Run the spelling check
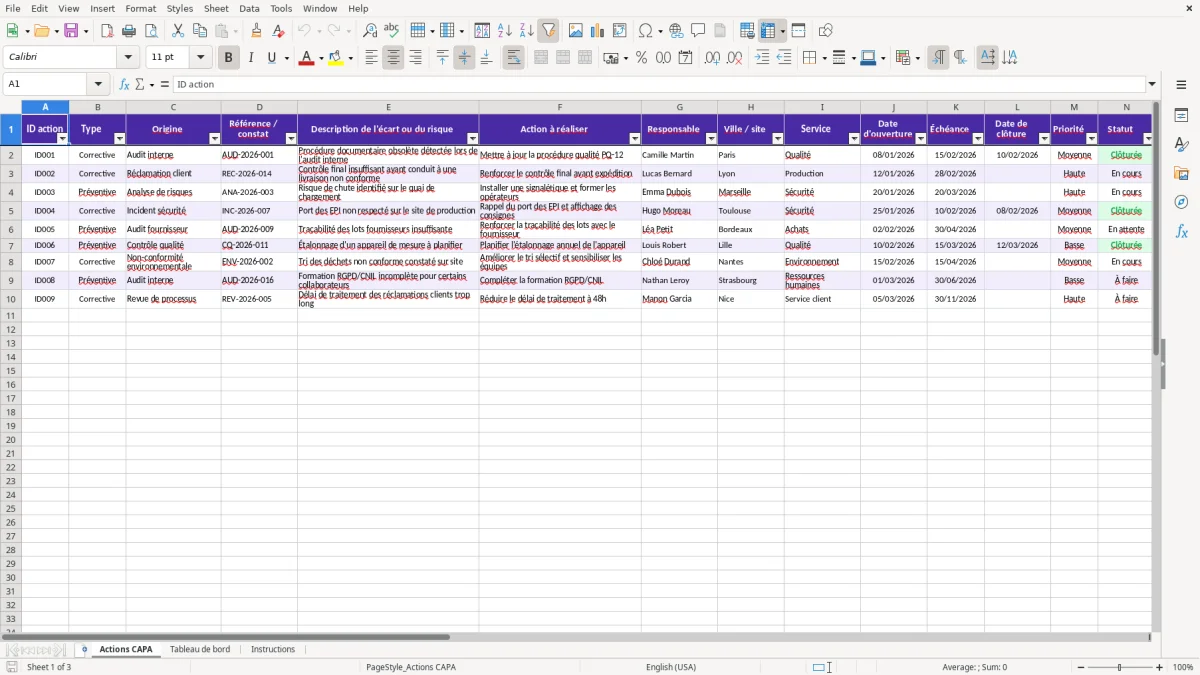 tap(392, 31)
